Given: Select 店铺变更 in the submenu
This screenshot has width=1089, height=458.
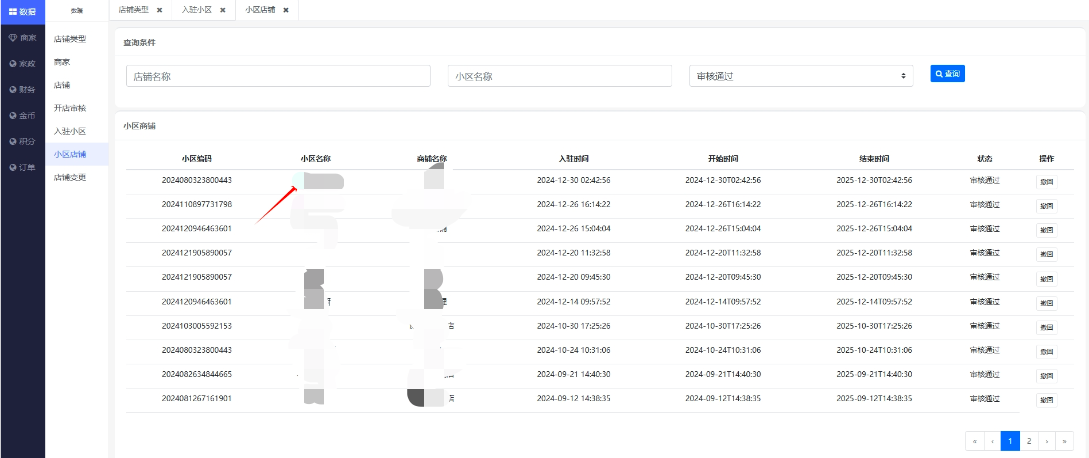Looking at the screenshot, I should (70, 177).
